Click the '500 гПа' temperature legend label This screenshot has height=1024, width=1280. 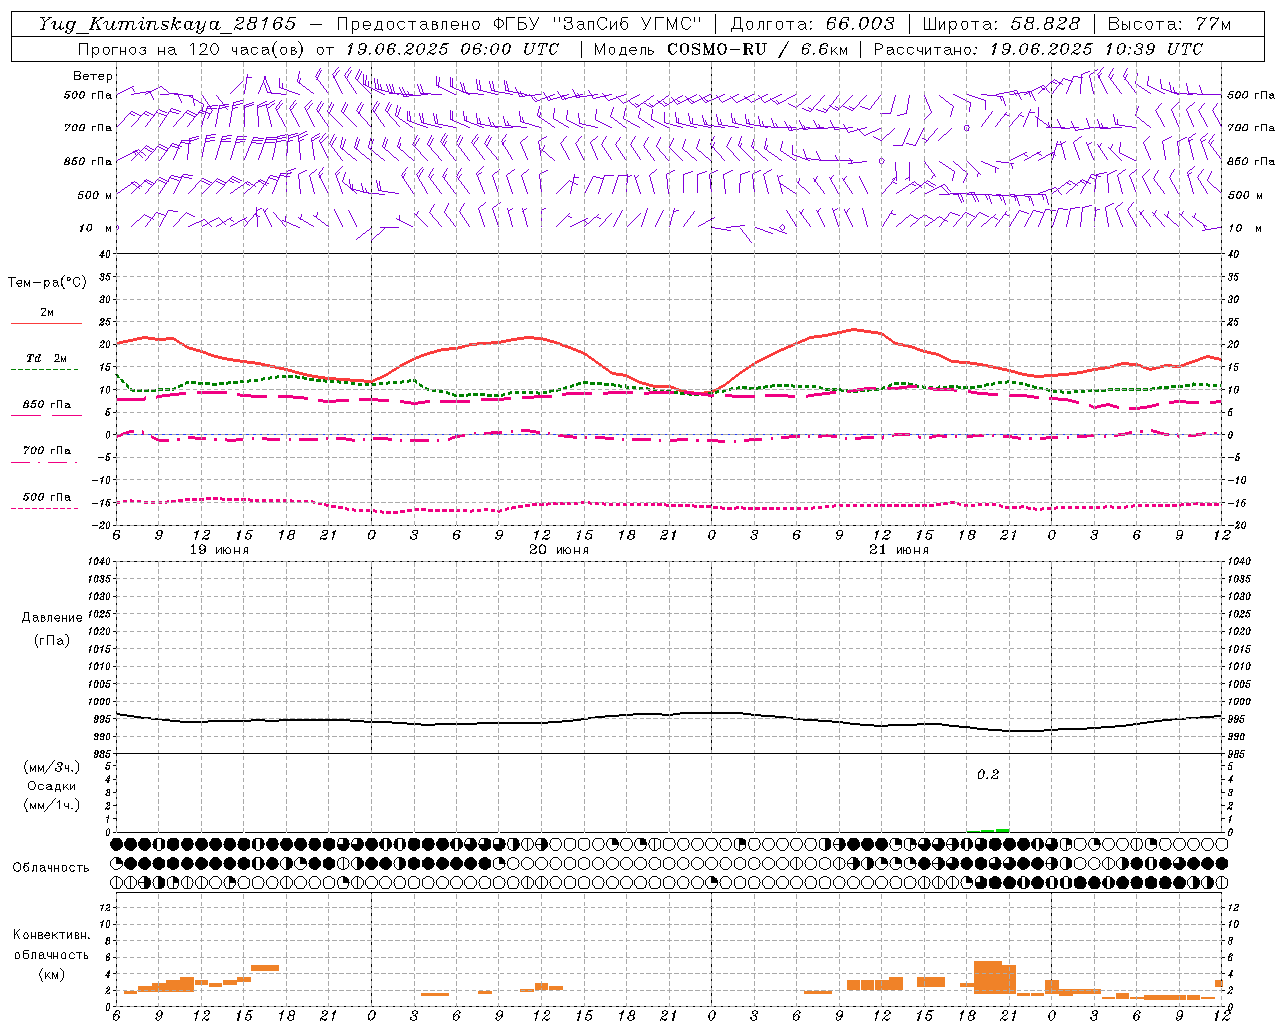pyautogui.click(x=46, y=497)
